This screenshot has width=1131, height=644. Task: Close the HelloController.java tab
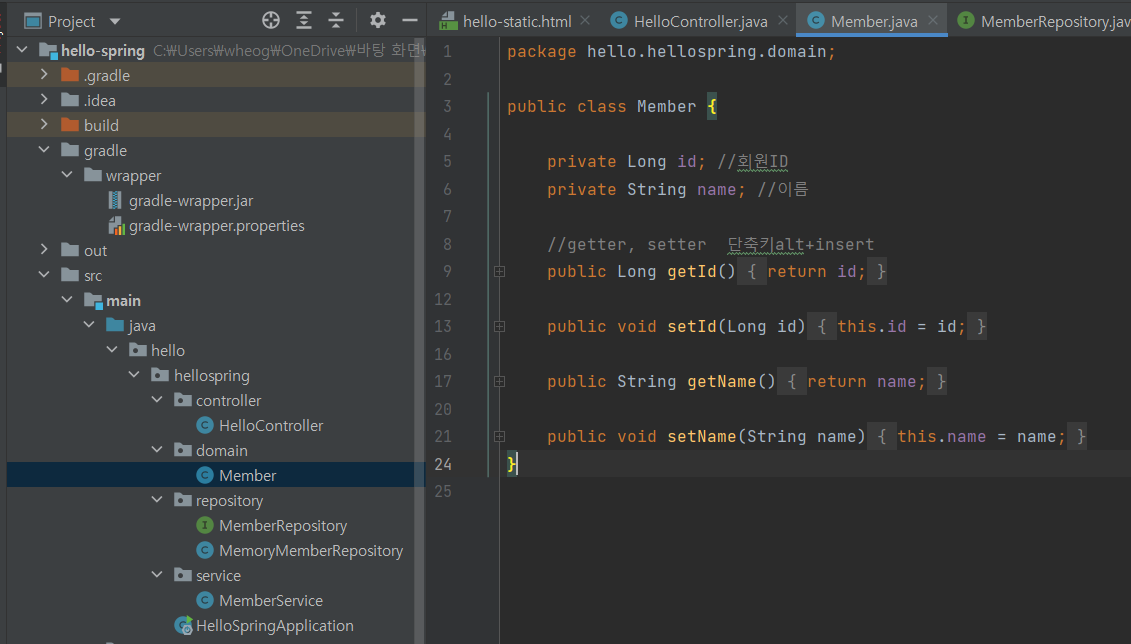(783, 20)
